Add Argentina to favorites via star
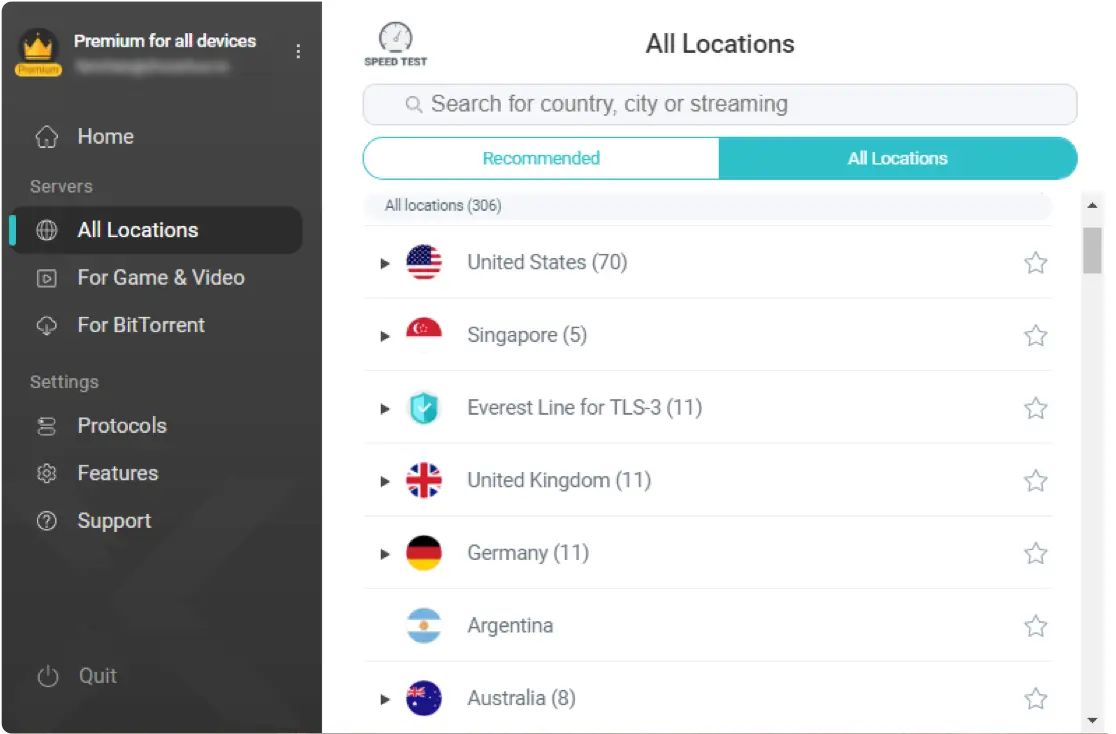The width and height of the screenshot is (1116, 734). (x=1036, y=626)
